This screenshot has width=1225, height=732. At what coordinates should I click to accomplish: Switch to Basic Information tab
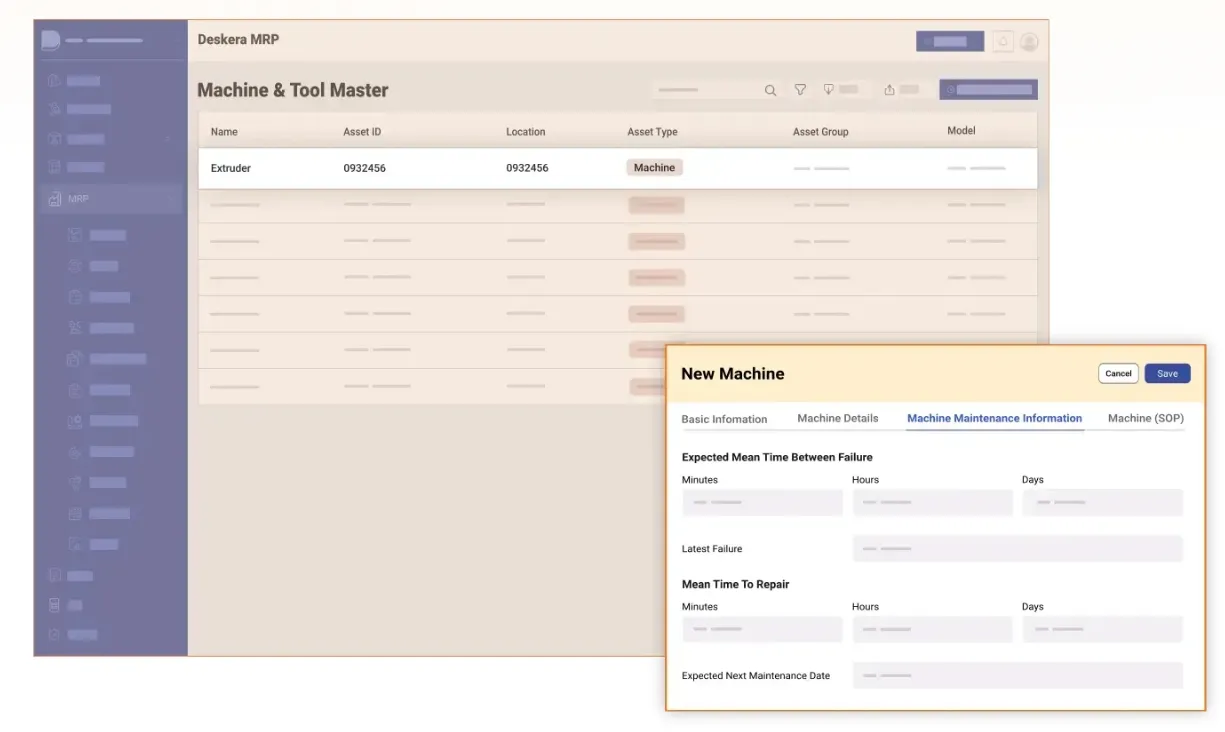point(724,419)
